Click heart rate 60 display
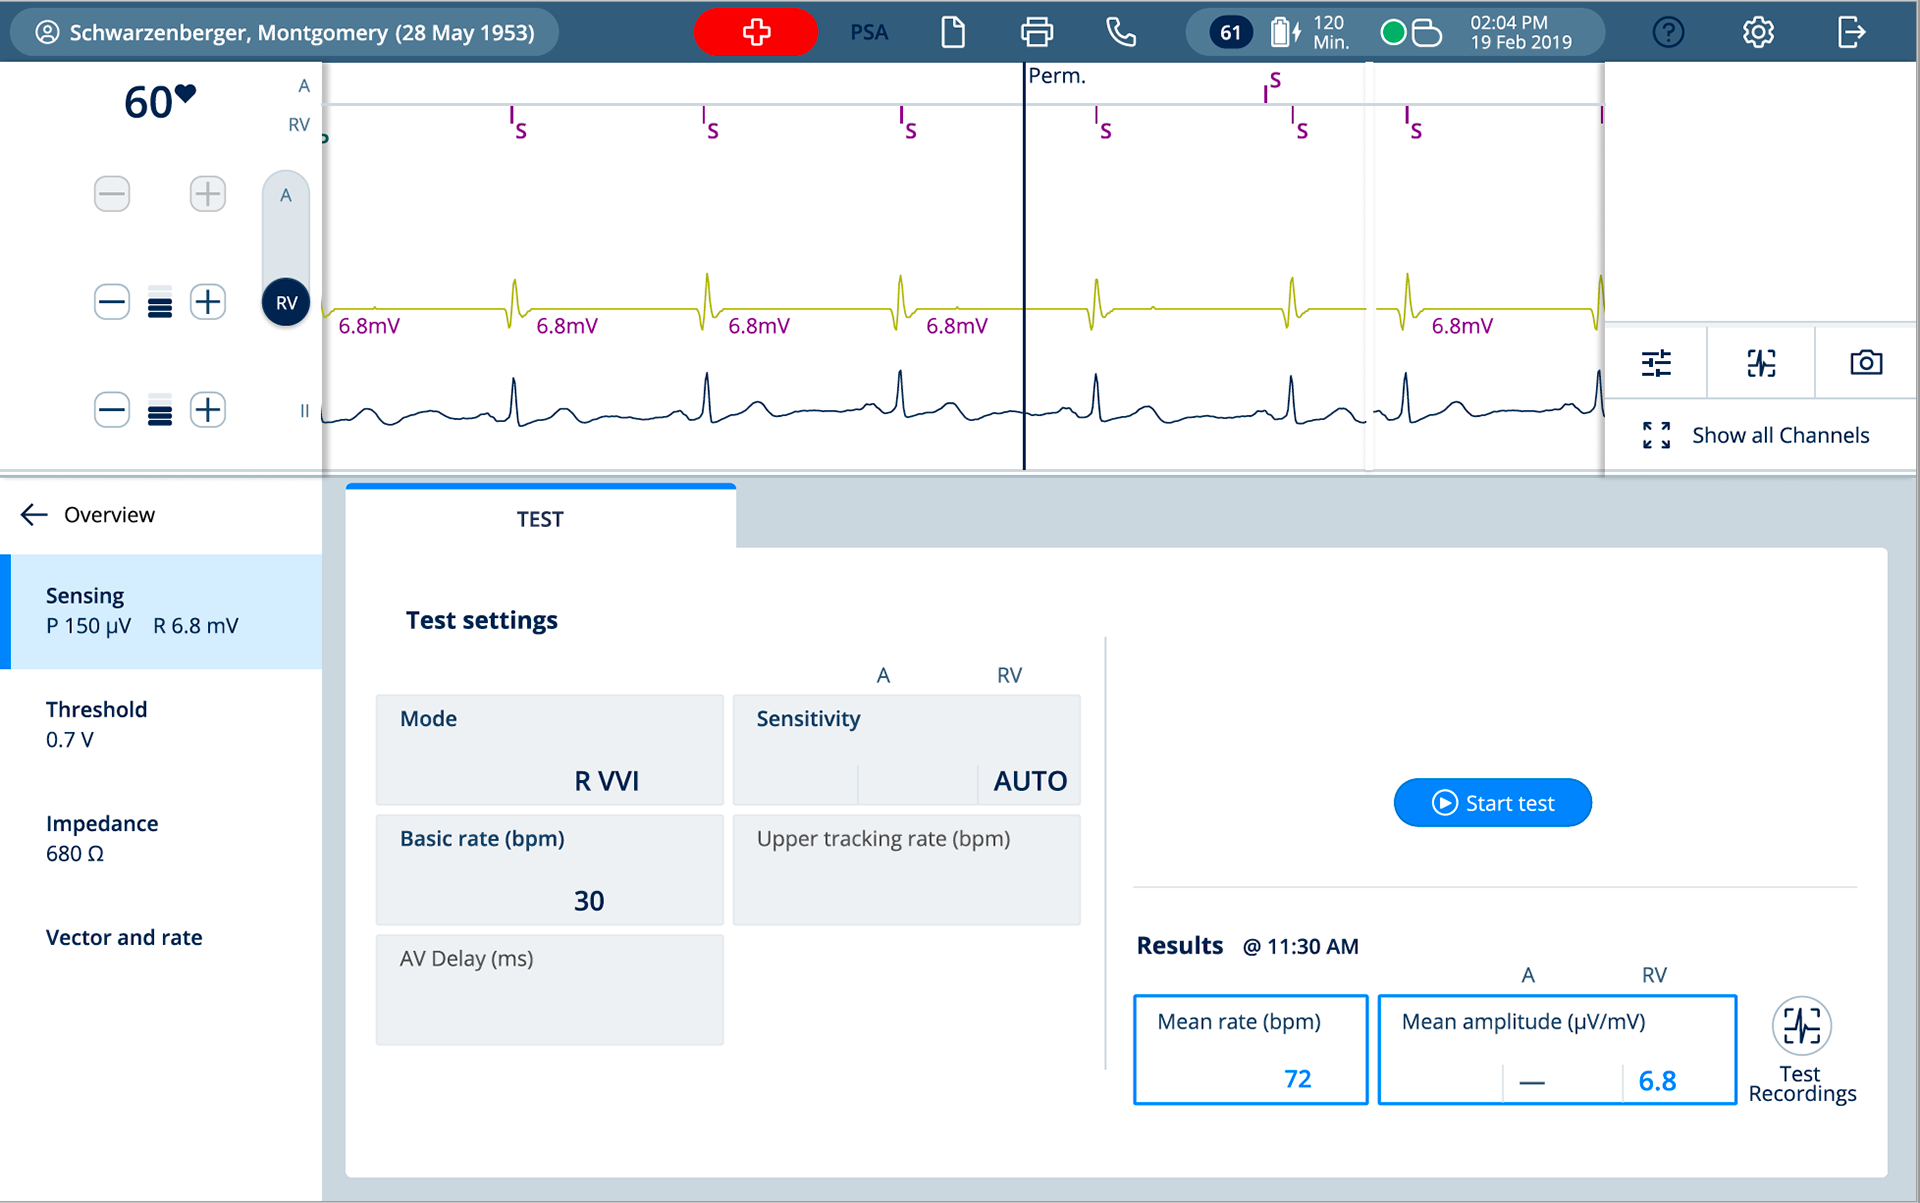 (x=160, y=102)
